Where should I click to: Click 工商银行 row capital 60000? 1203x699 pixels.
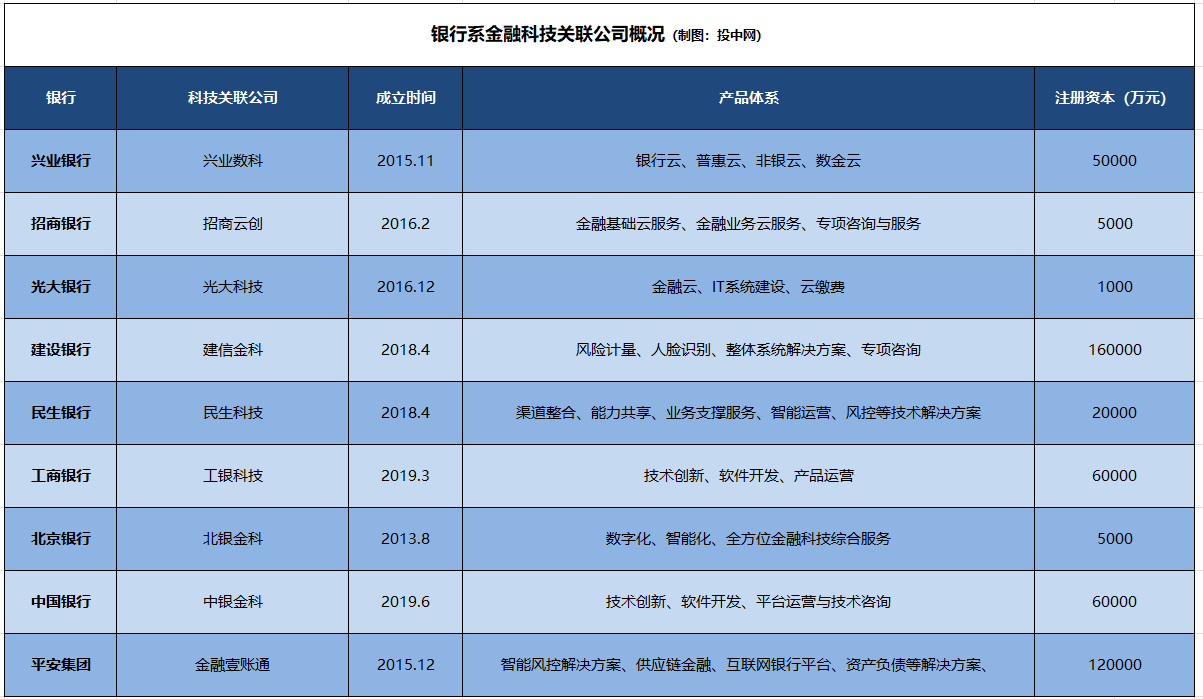(x=1115, y=476)
